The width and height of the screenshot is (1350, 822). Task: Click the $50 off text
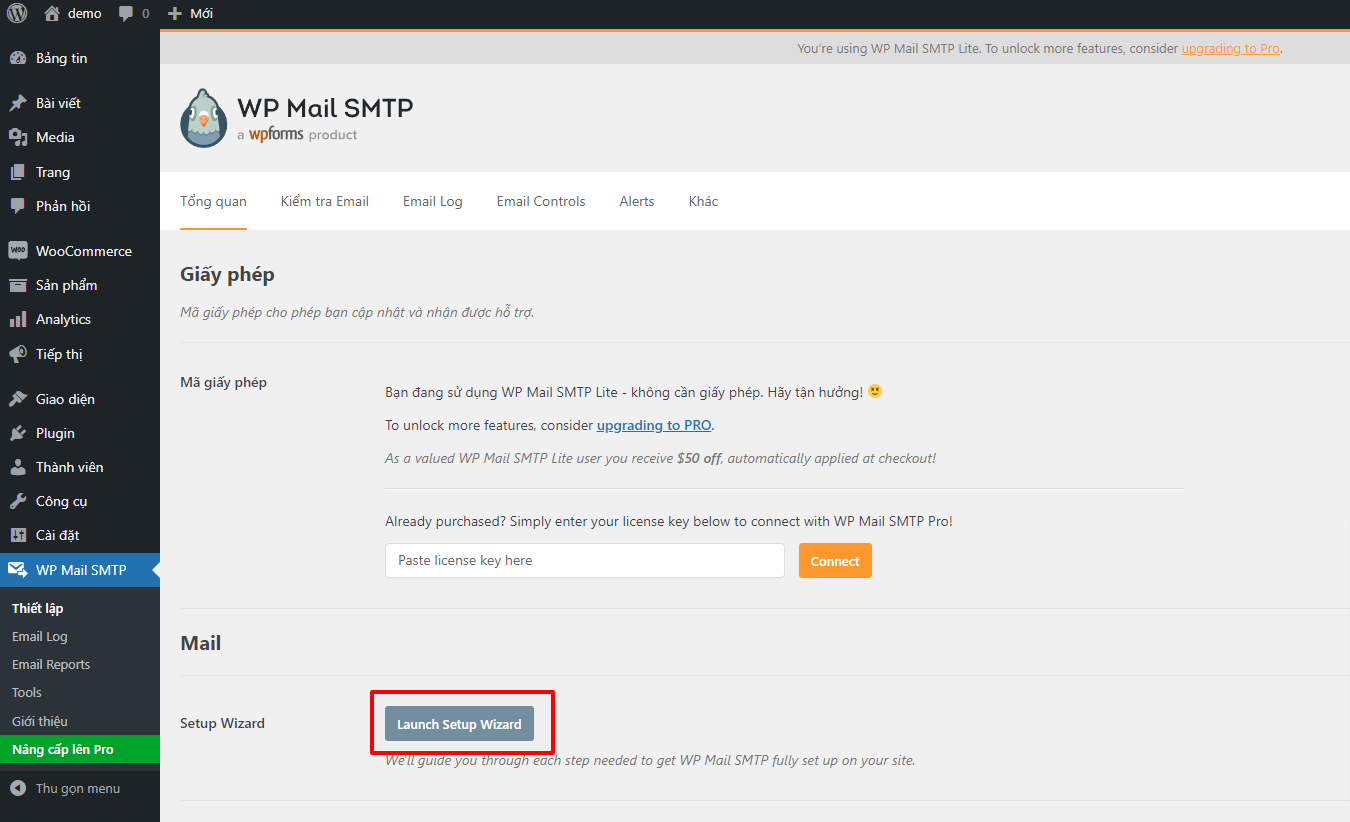tap(700, 458)
